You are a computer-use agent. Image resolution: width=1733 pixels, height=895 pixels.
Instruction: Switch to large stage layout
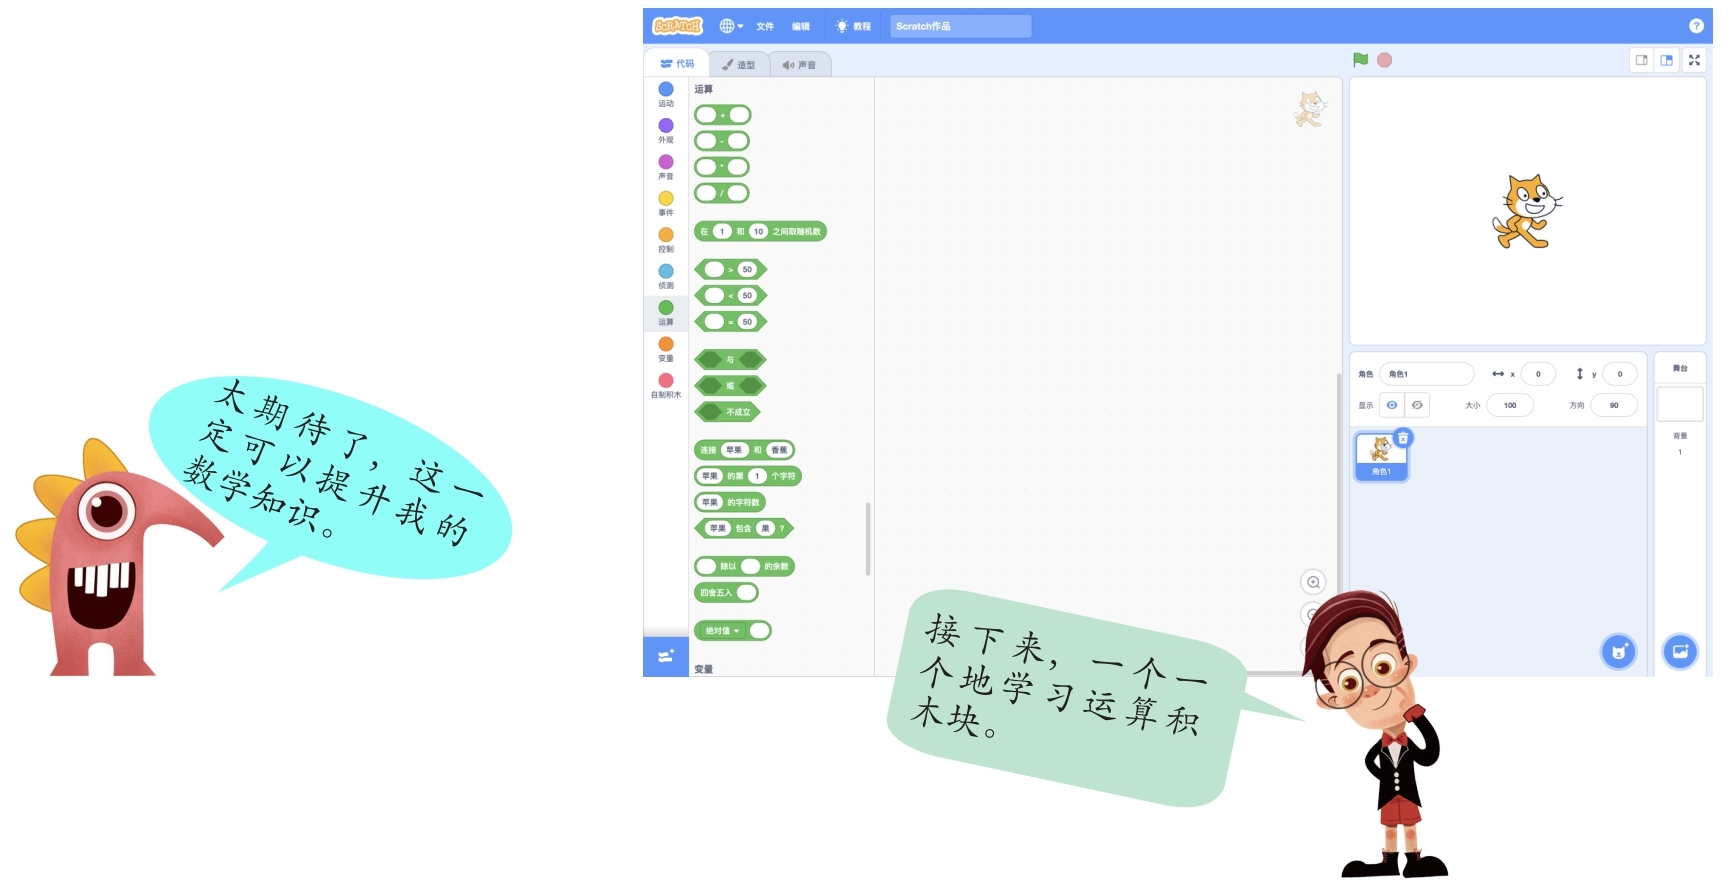(x=1666, y=60)
